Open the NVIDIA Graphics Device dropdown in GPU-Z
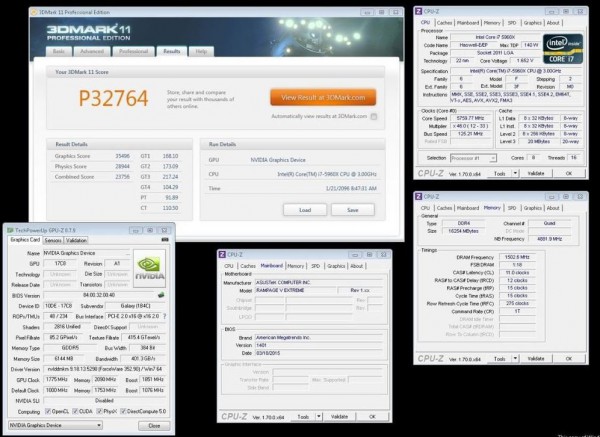The image size is (600, 437). (x=55, y=425)
